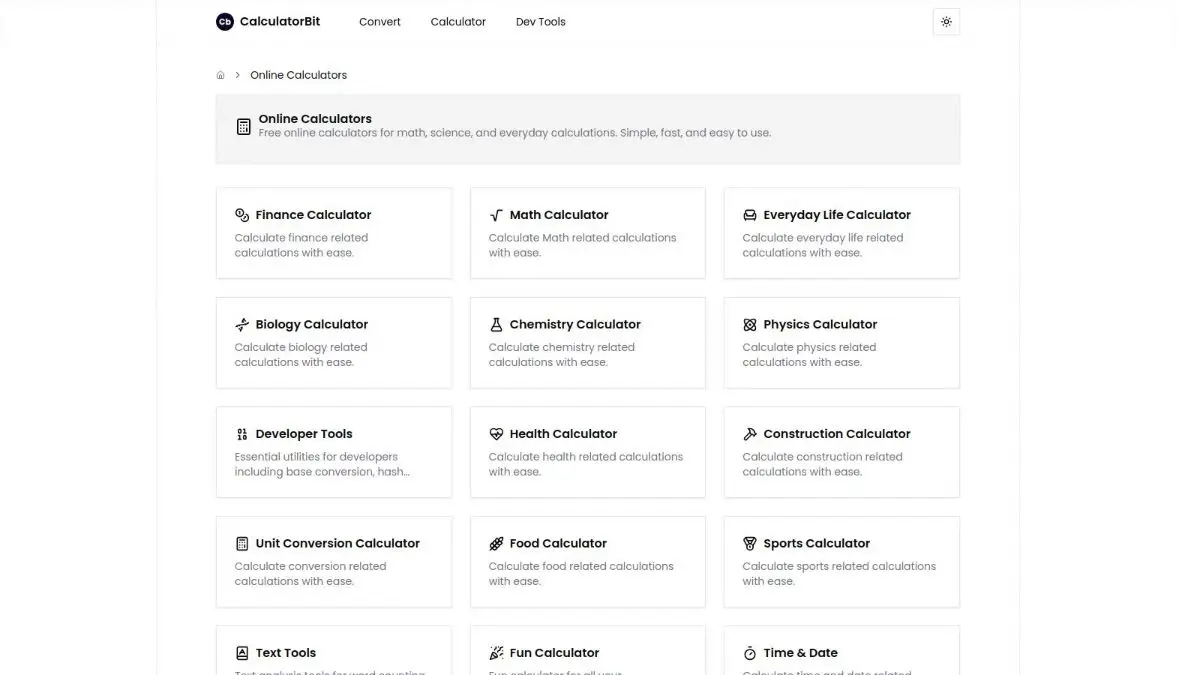Click the Health Calculator heart icon

(x=496, y=434)
